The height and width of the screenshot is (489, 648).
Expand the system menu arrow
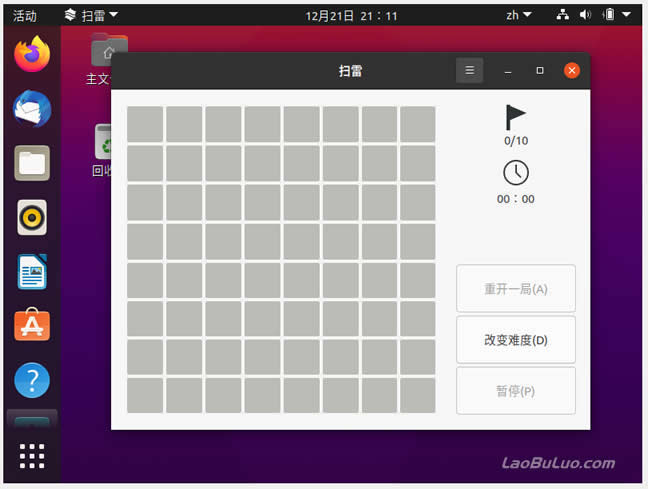coord(627,15)
